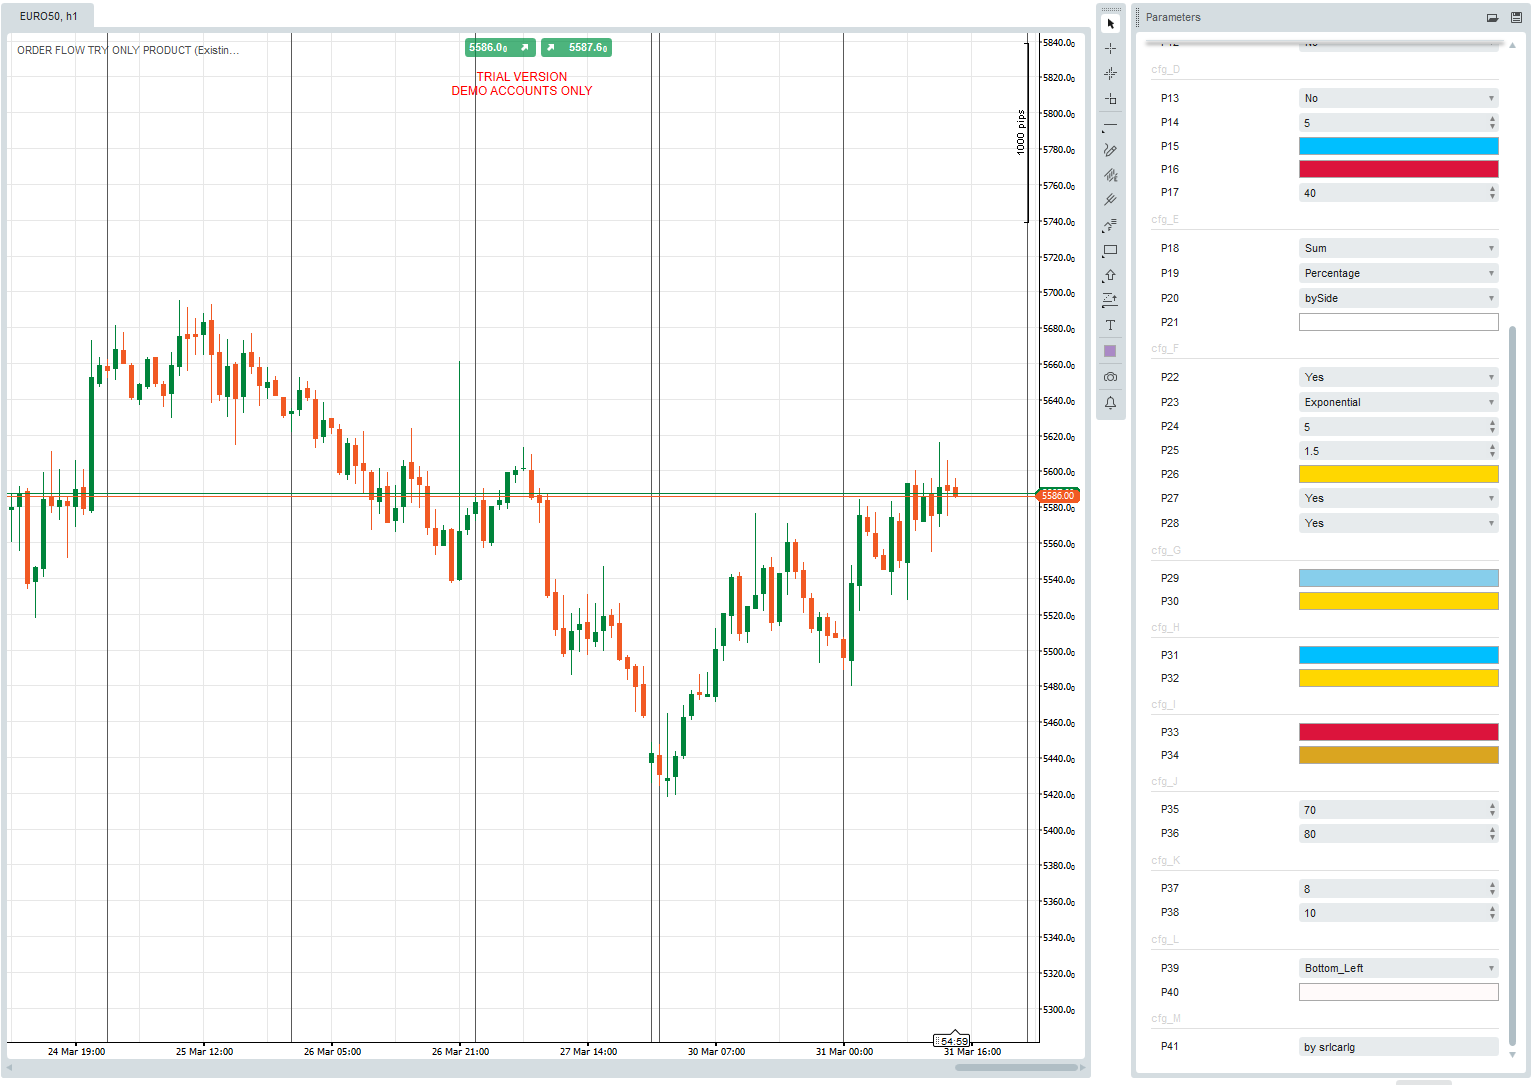Take a chart screenshot with the camera icon
This screenshot has height=1085, width=1534.
(x=1110, y=376)
